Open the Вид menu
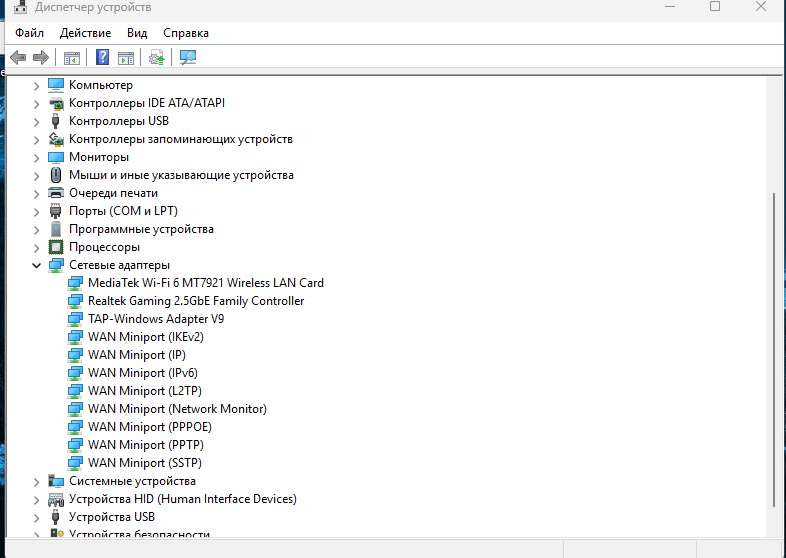This screenshot has height=558, width=786. (137, 33)
